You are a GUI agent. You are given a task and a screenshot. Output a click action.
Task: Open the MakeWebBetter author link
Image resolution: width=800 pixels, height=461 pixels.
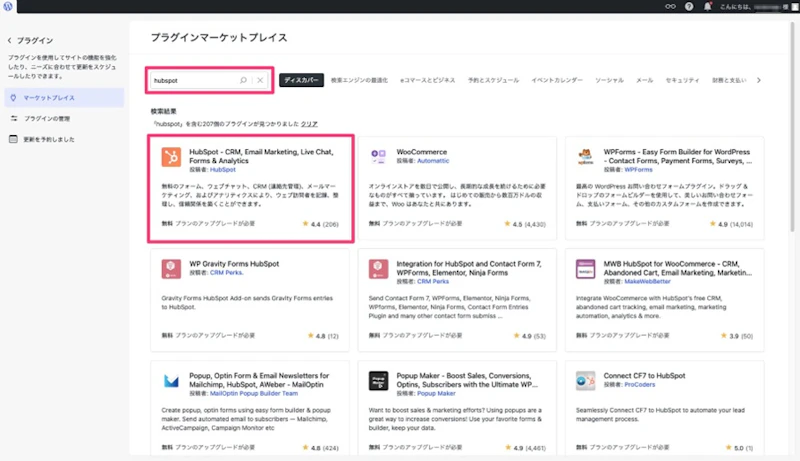[647, 281]
